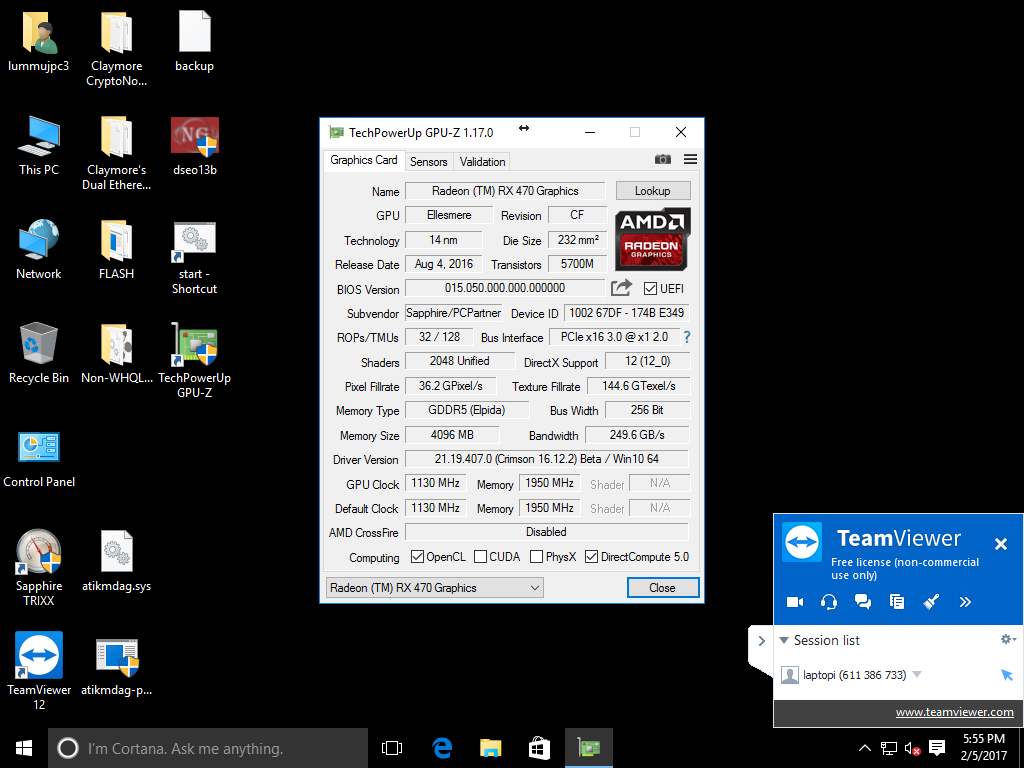Open File Explorer from taskbar

tap(490, 748)
